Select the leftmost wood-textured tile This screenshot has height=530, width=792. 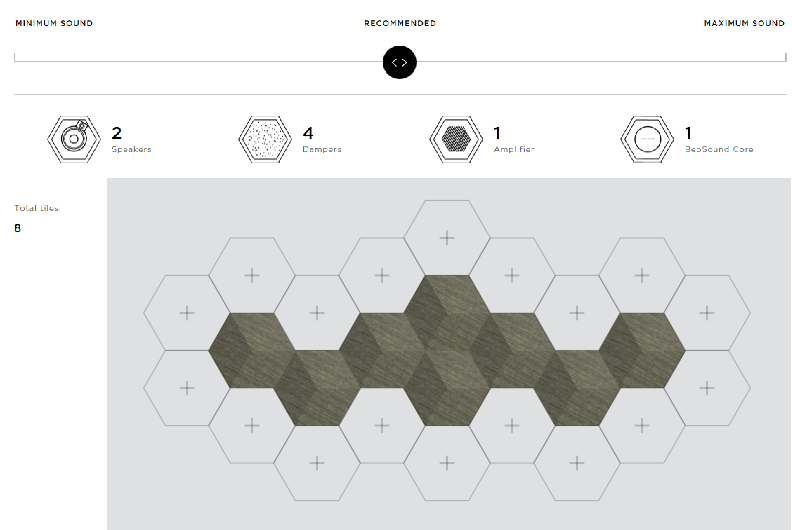click(251, 349)
